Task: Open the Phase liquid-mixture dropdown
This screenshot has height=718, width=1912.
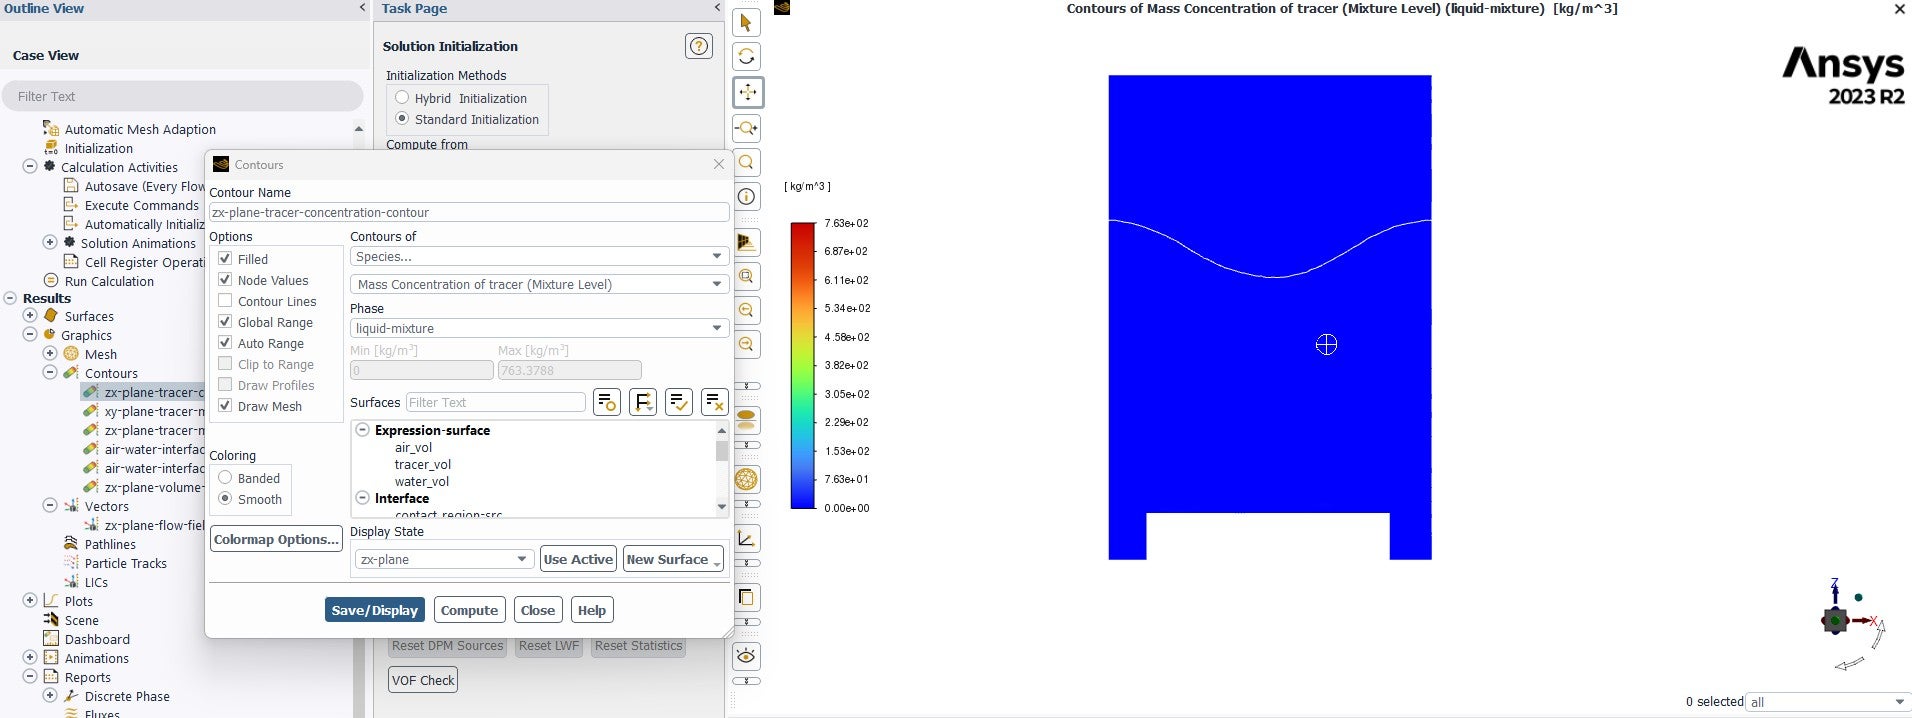Action: (x=539, y=328)
